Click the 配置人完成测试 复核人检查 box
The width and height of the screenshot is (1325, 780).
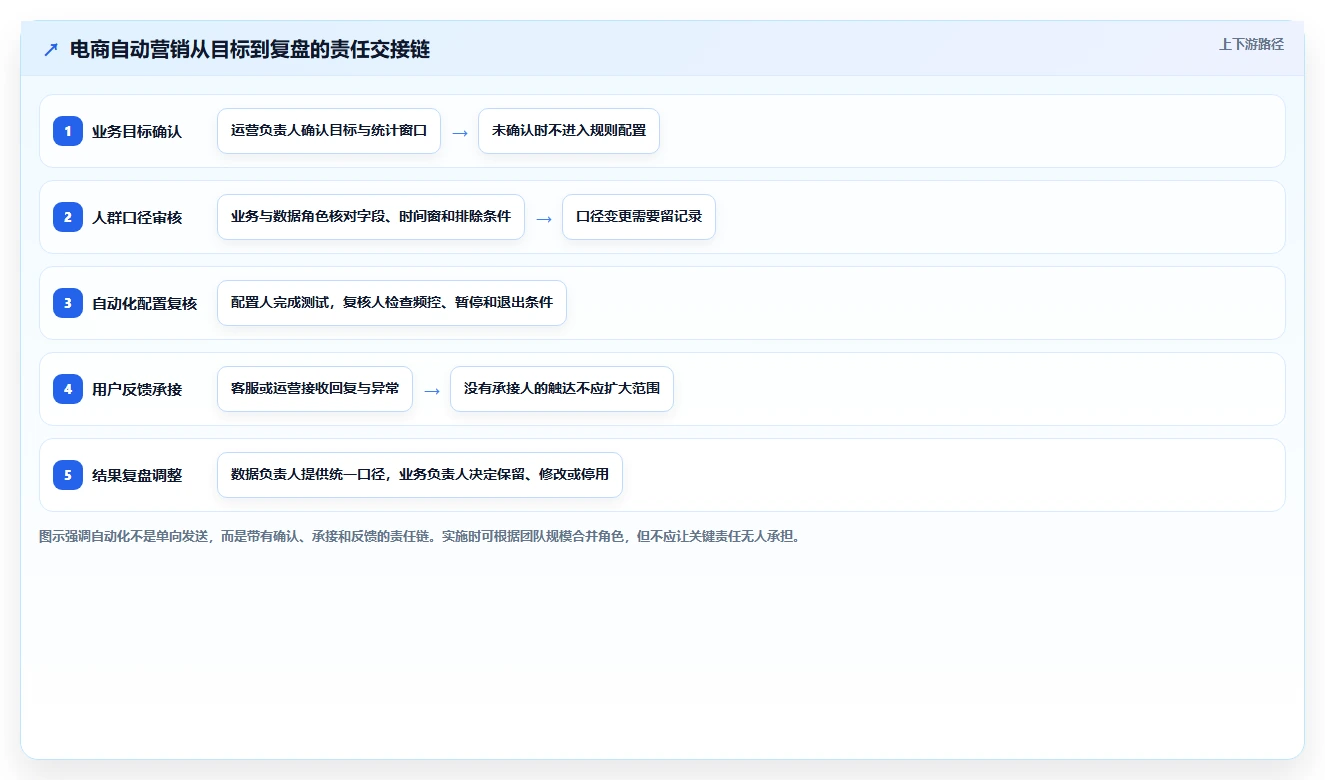[392, 303]
